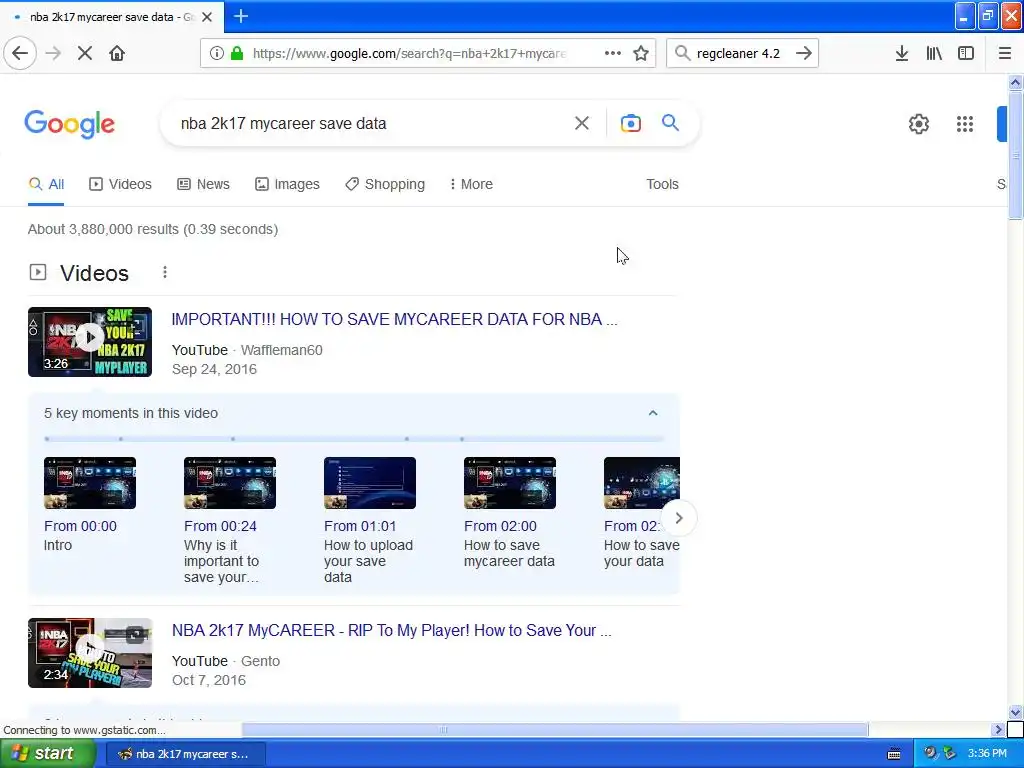Click the Waffleman60 channel name

[281, 350]
